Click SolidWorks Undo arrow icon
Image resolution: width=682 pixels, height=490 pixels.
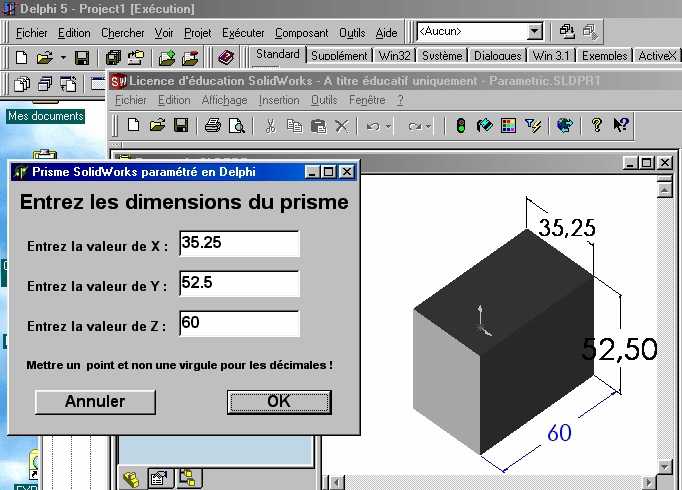coord(373,127)
